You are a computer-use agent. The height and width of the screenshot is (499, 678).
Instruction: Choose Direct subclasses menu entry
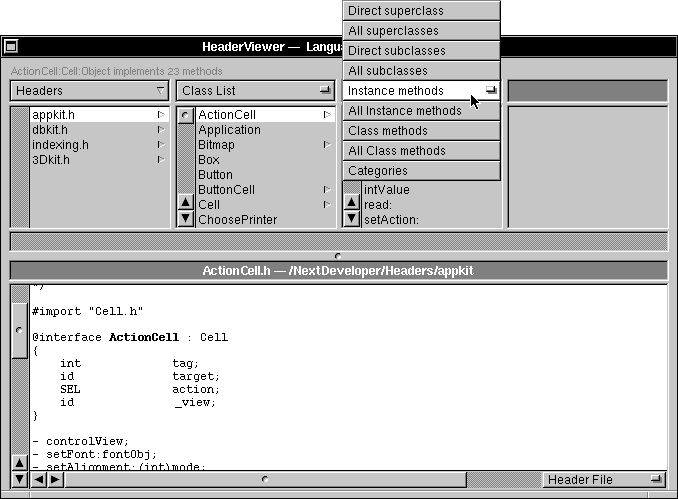[x=421, y=51]
